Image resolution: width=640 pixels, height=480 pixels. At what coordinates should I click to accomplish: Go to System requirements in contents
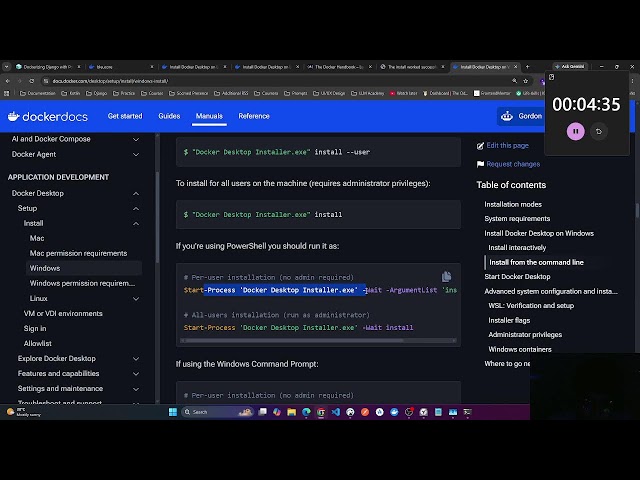[517, 218]
